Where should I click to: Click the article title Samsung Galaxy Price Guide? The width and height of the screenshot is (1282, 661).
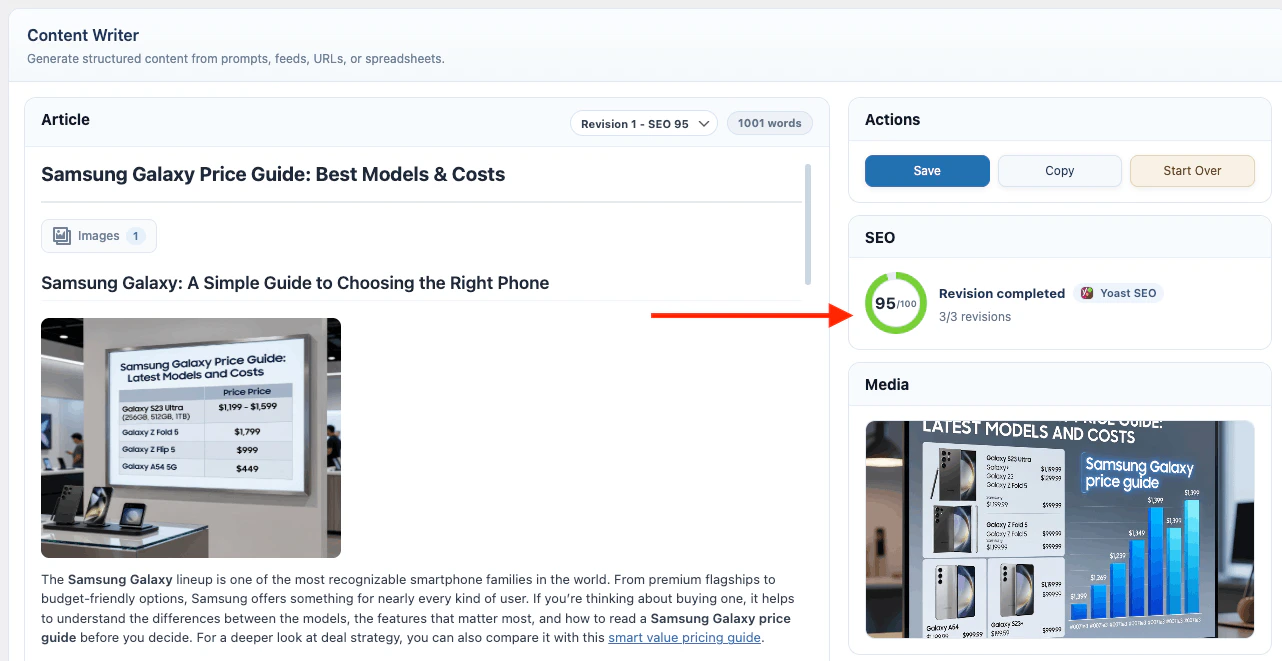pos(273,174)
